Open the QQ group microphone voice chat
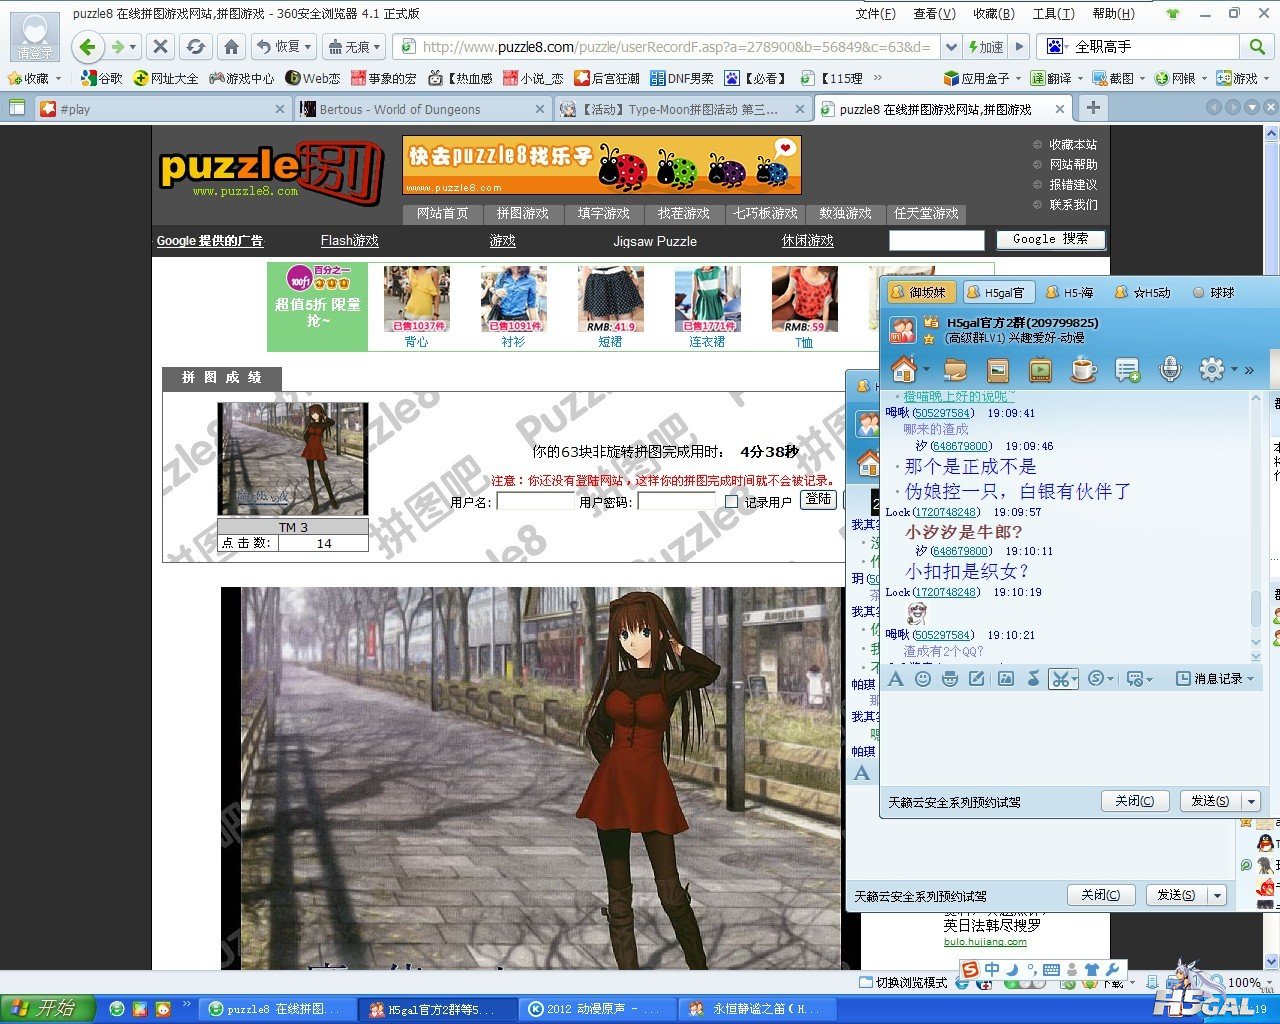The height and width of the screenshot is (1024, 1280). click(1169, 370)
